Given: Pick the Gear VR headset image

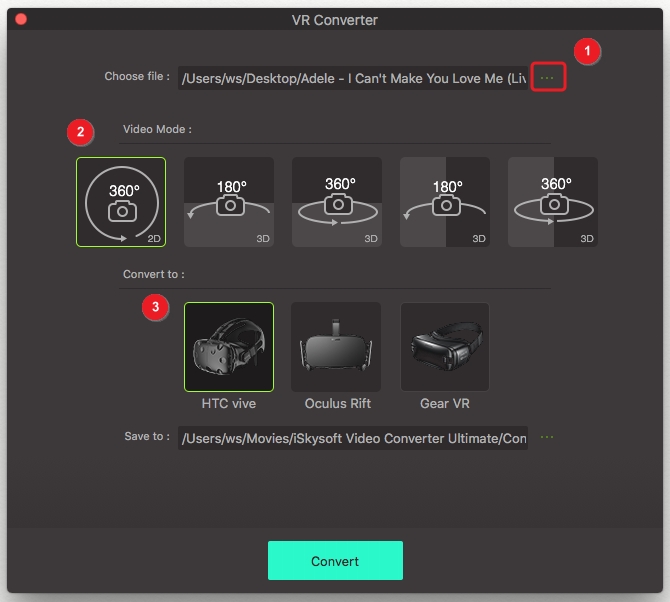Looking at the screenshot, I should pyautogui.click(x=445, y=347).
